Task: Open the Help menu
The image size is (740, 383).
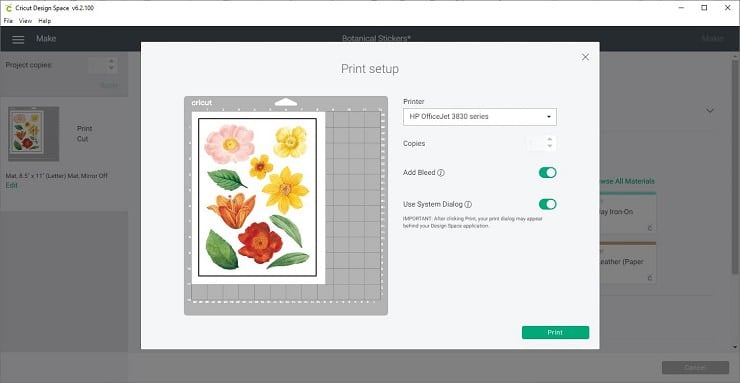Action: [44, 21]
